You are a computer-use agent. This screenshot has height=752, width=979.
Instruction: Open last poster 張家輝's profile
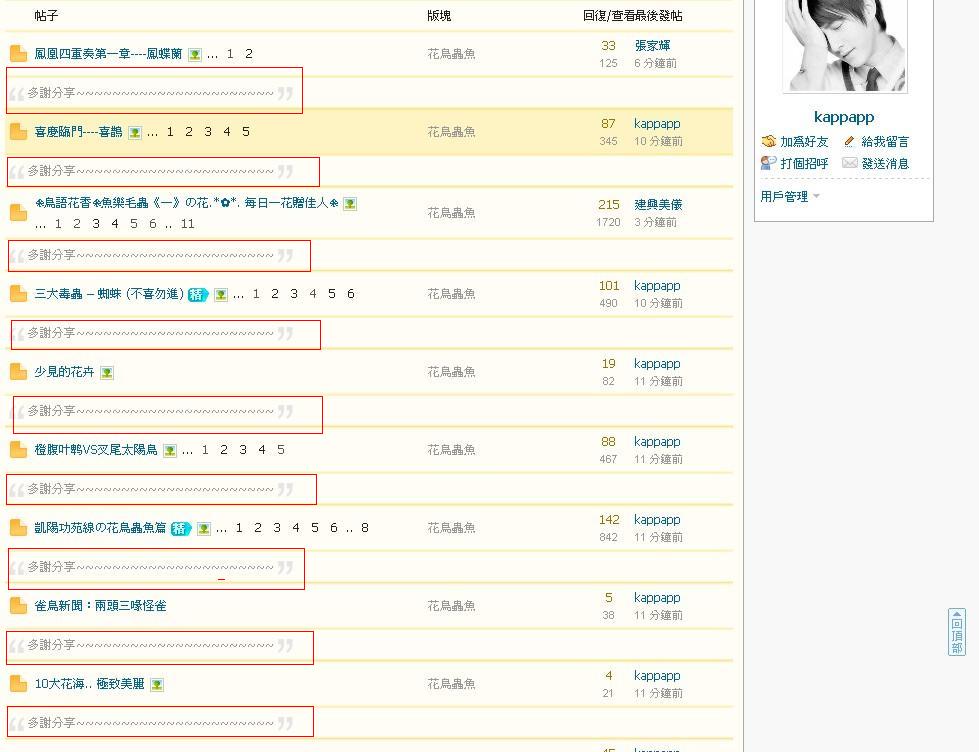(652, 46)
